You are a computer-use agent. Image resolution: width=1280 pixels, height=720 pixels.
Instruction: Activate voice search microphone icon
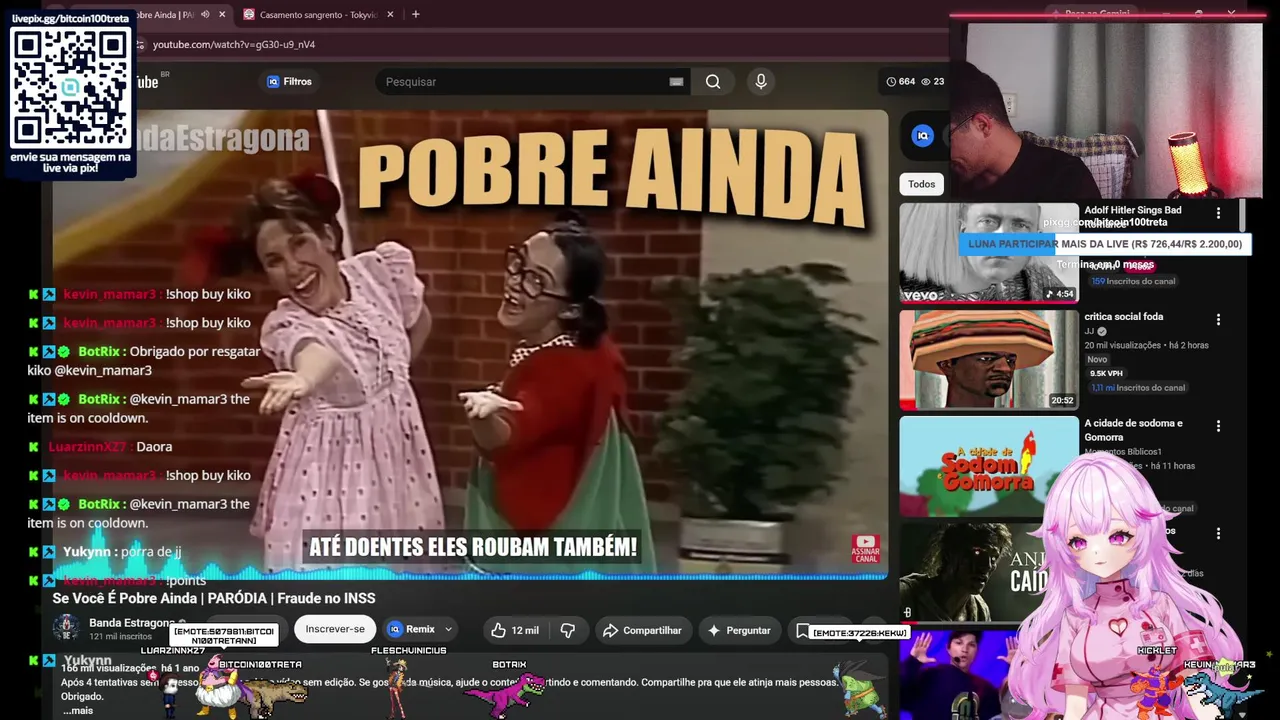click(x=761, y=82)
